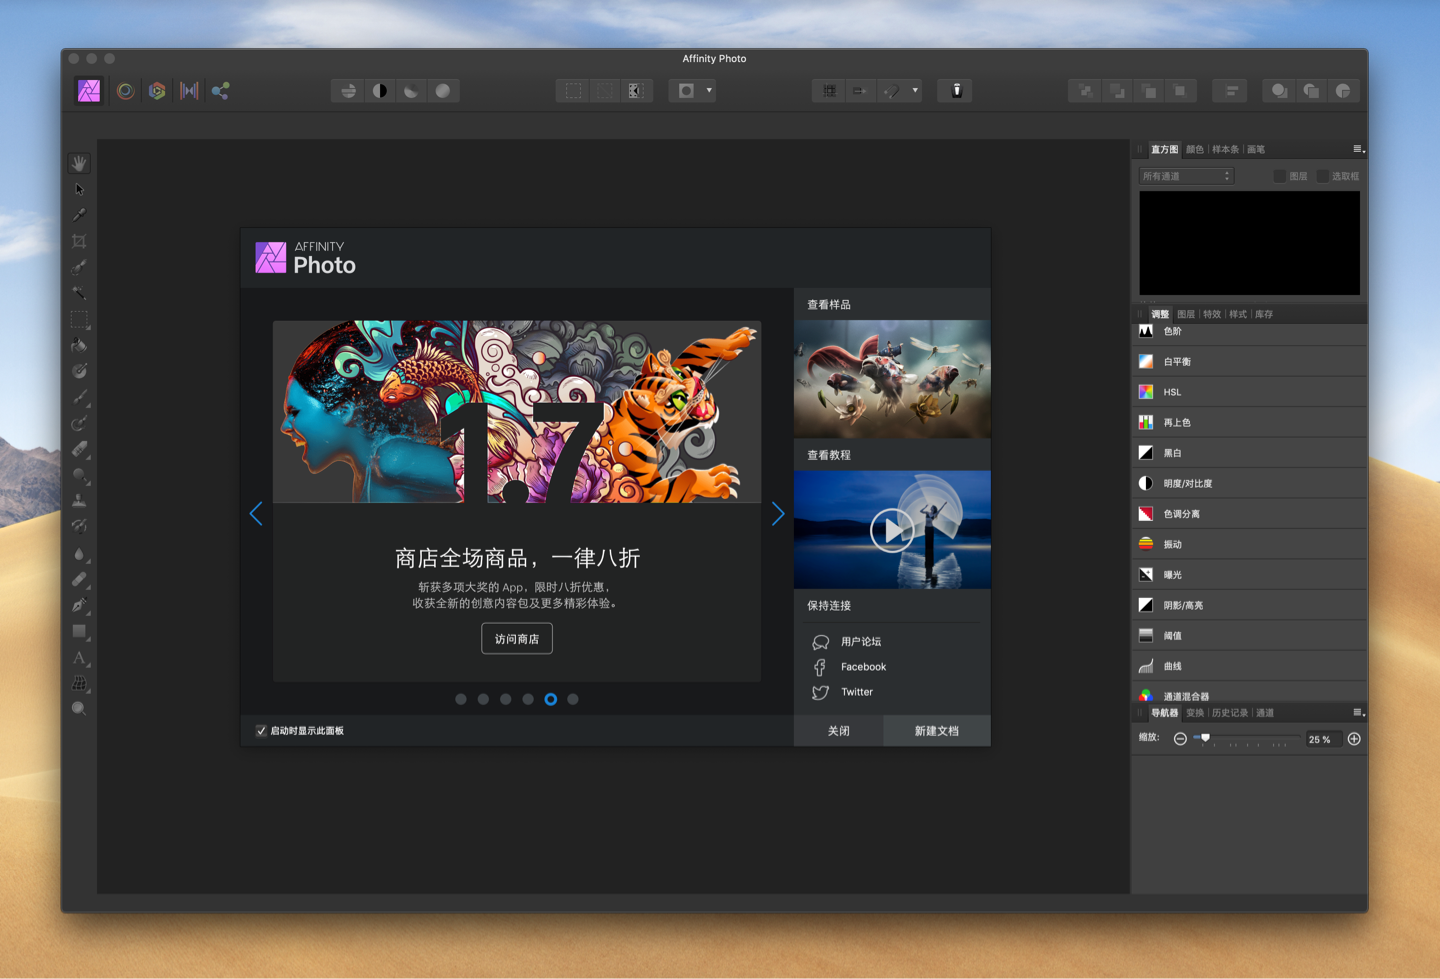Switch to the 特效 tab

click(x=1212, y=314)
